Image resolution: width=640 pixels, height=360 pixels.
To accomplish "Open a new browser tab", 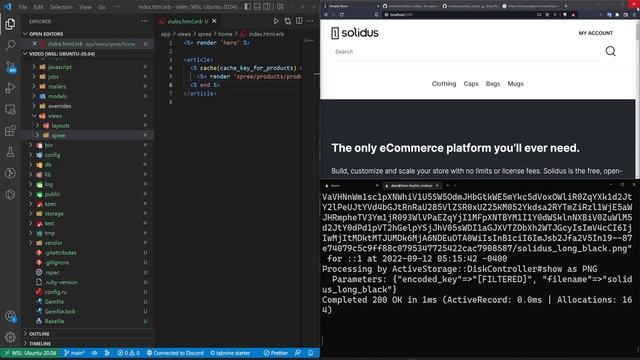I will pyautogui.click(x=566, y=6).
